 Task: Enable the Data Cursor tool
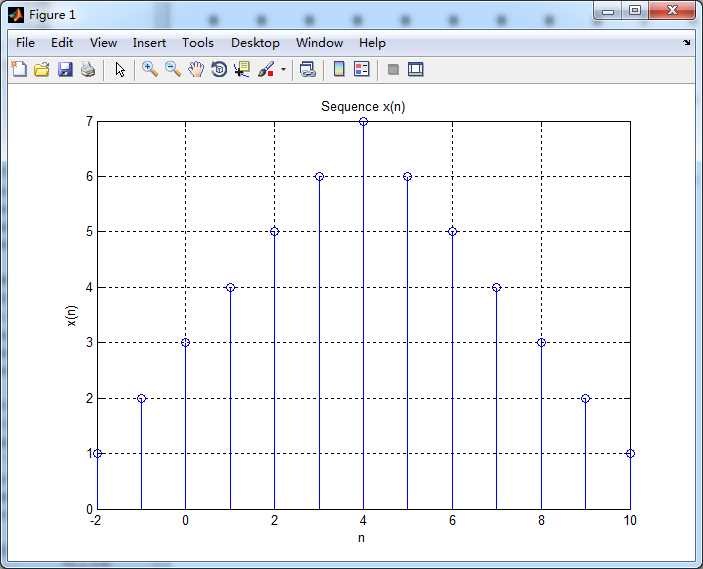242,69
